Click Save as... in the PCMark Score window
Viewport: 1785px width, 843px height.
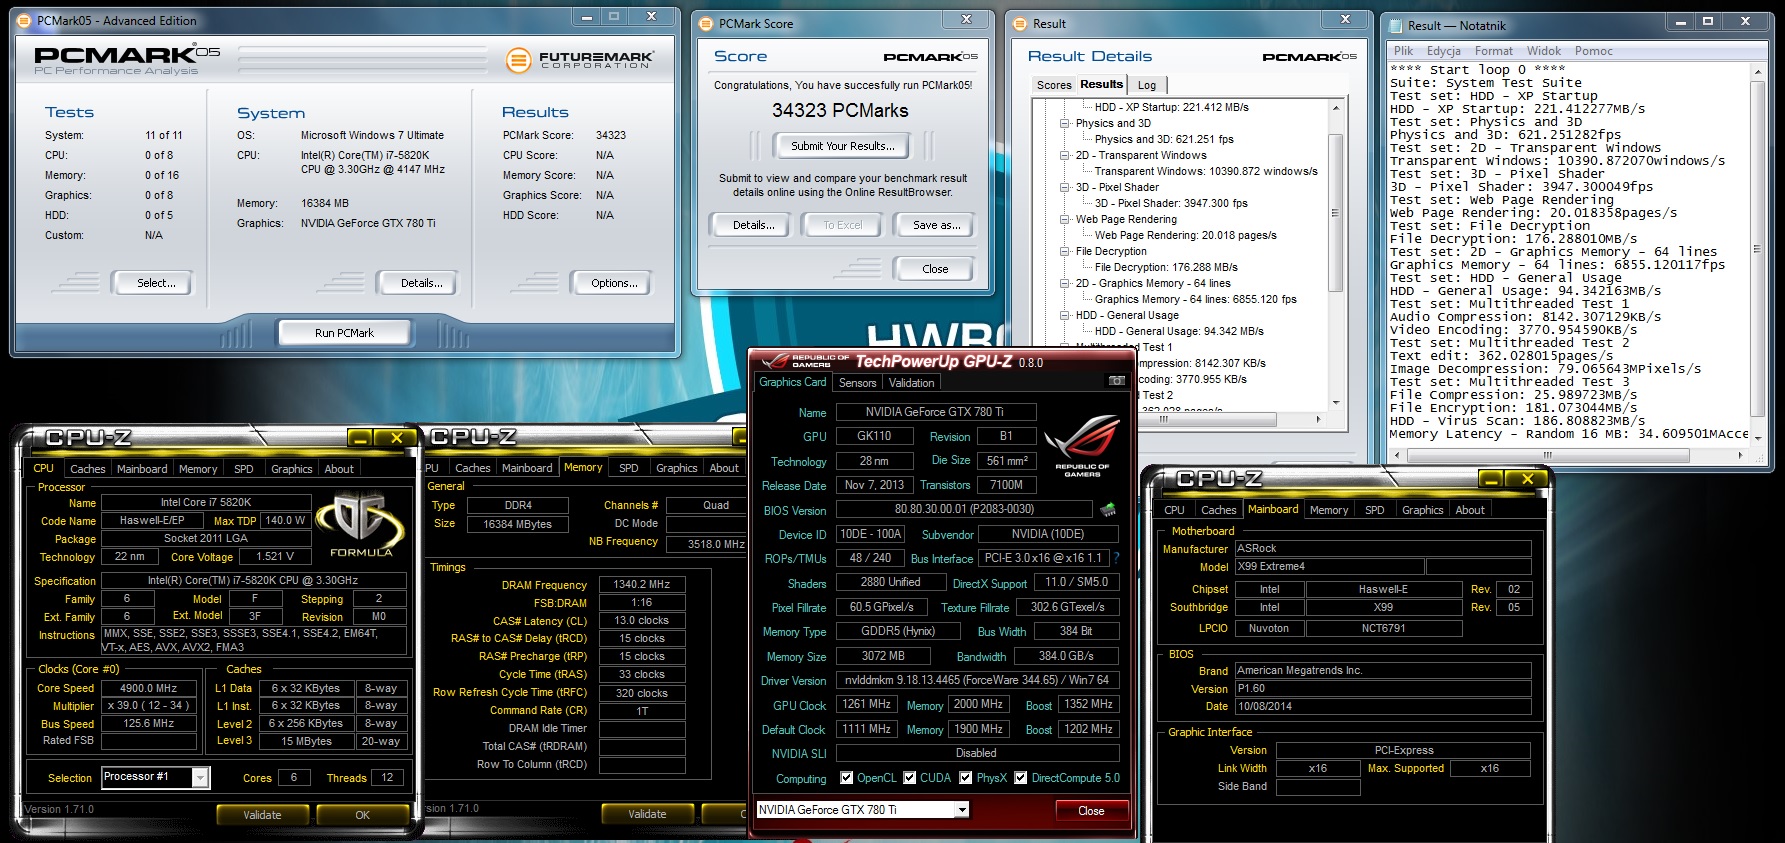click(x=936, y=225)
